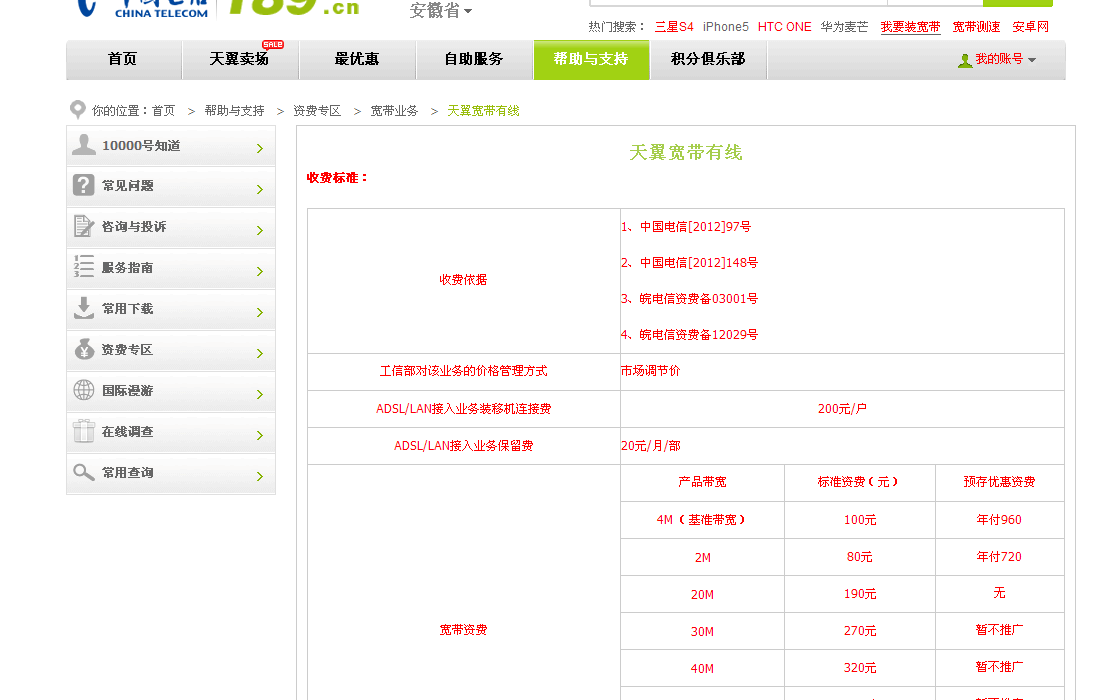Click the 服务指南 numbered list icon
1106x700 pixels.
tap(84, 267)
